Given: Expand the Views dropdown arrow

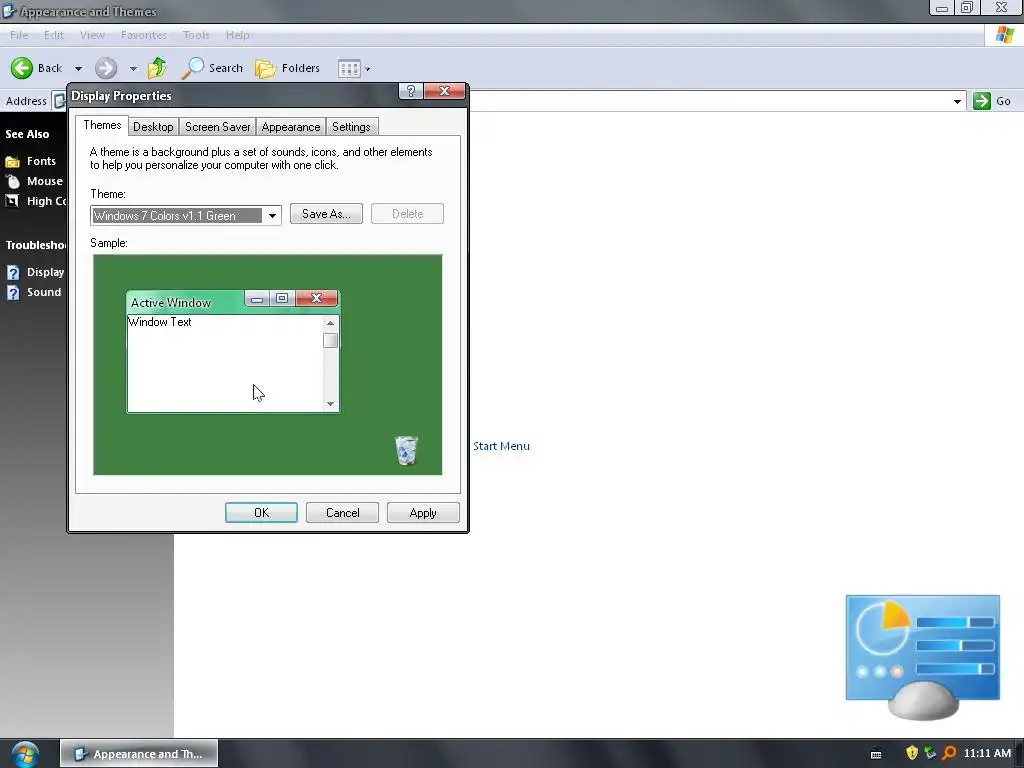Looking at the screenshot, I should point(368,69).
